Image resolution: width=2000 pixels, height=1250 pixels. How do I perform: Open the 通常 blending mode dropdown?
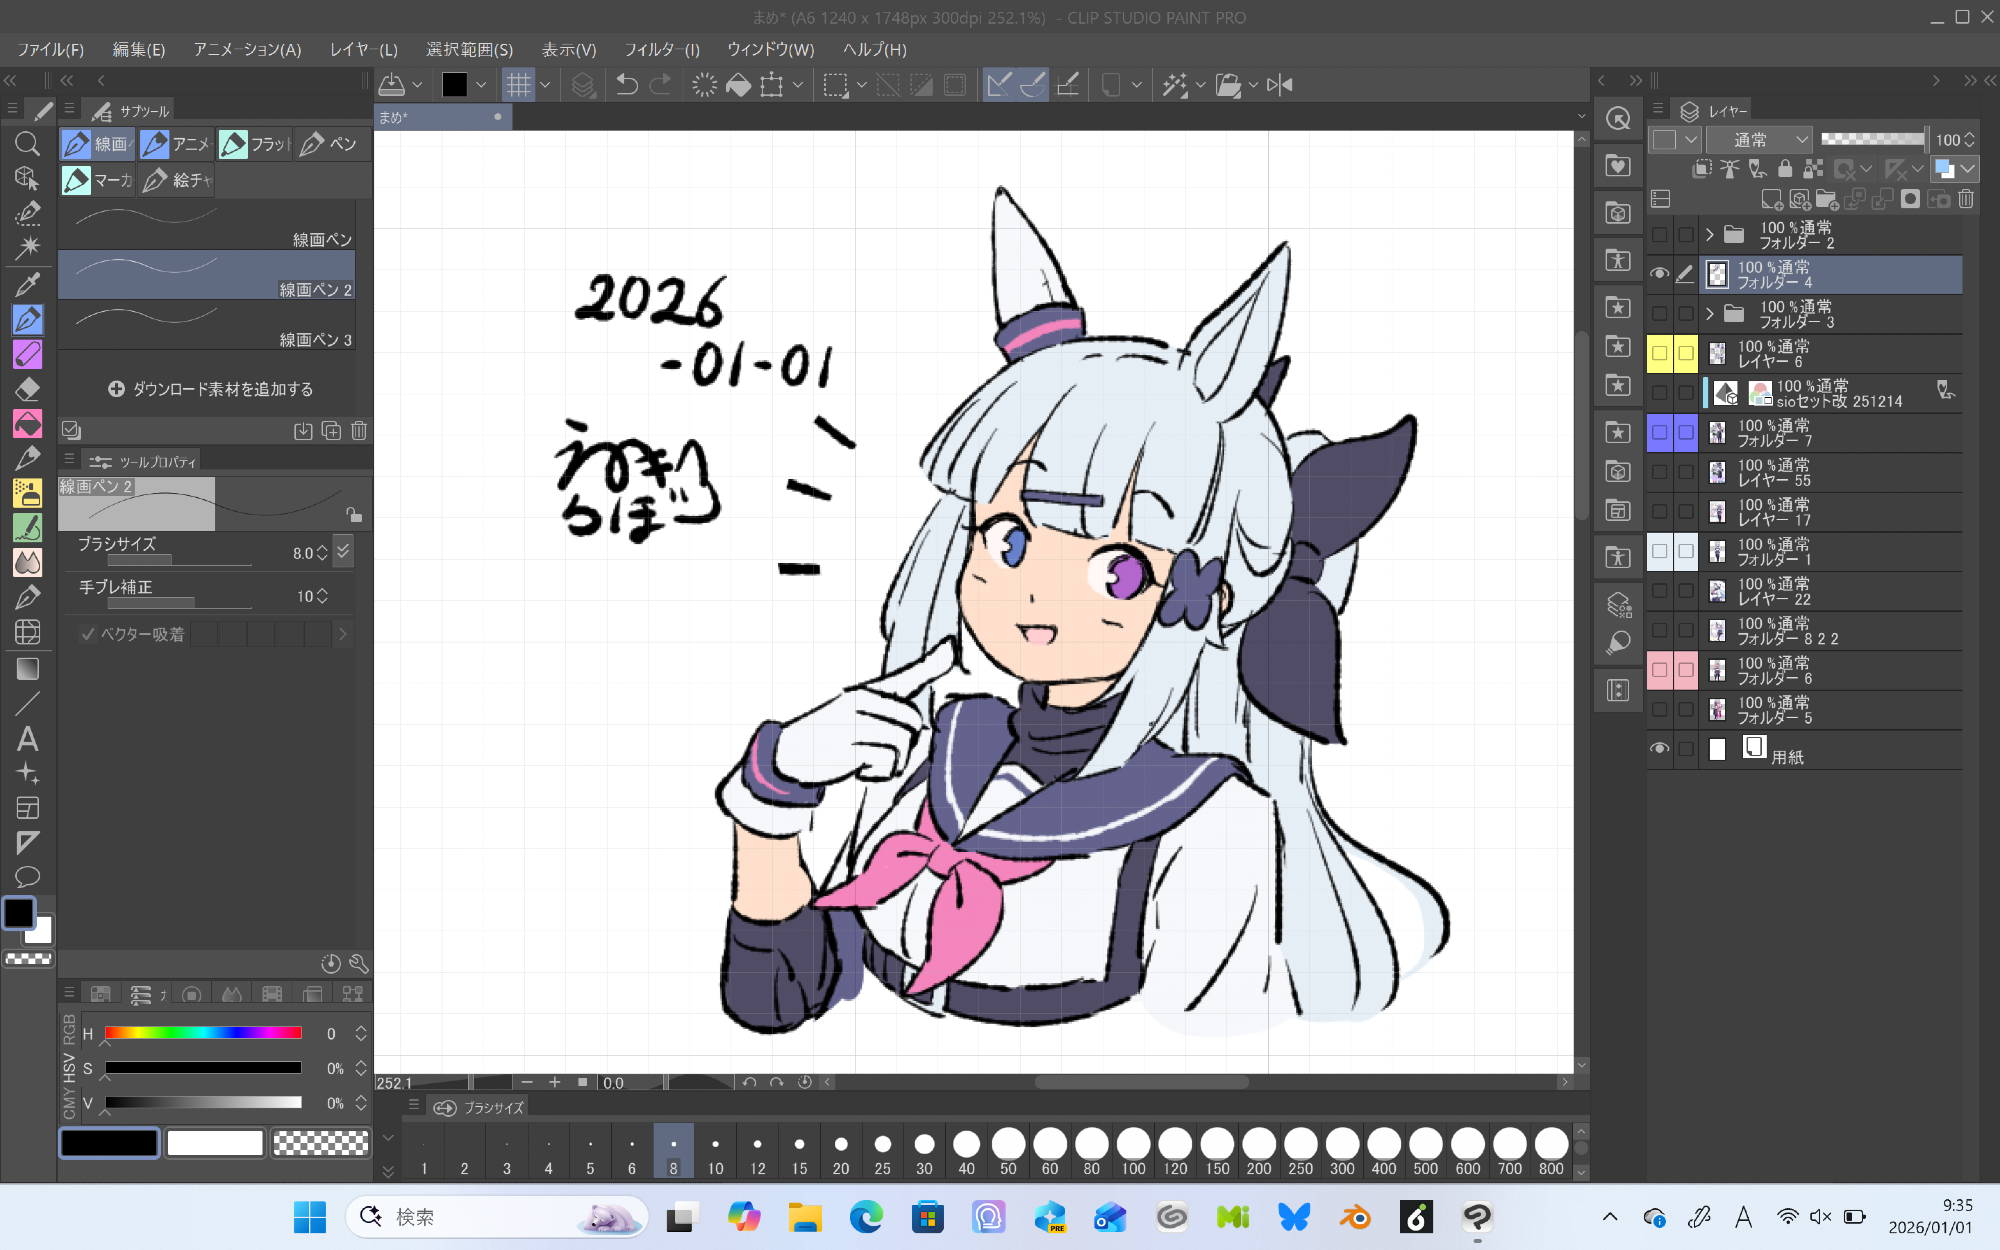pos(1758,140)
